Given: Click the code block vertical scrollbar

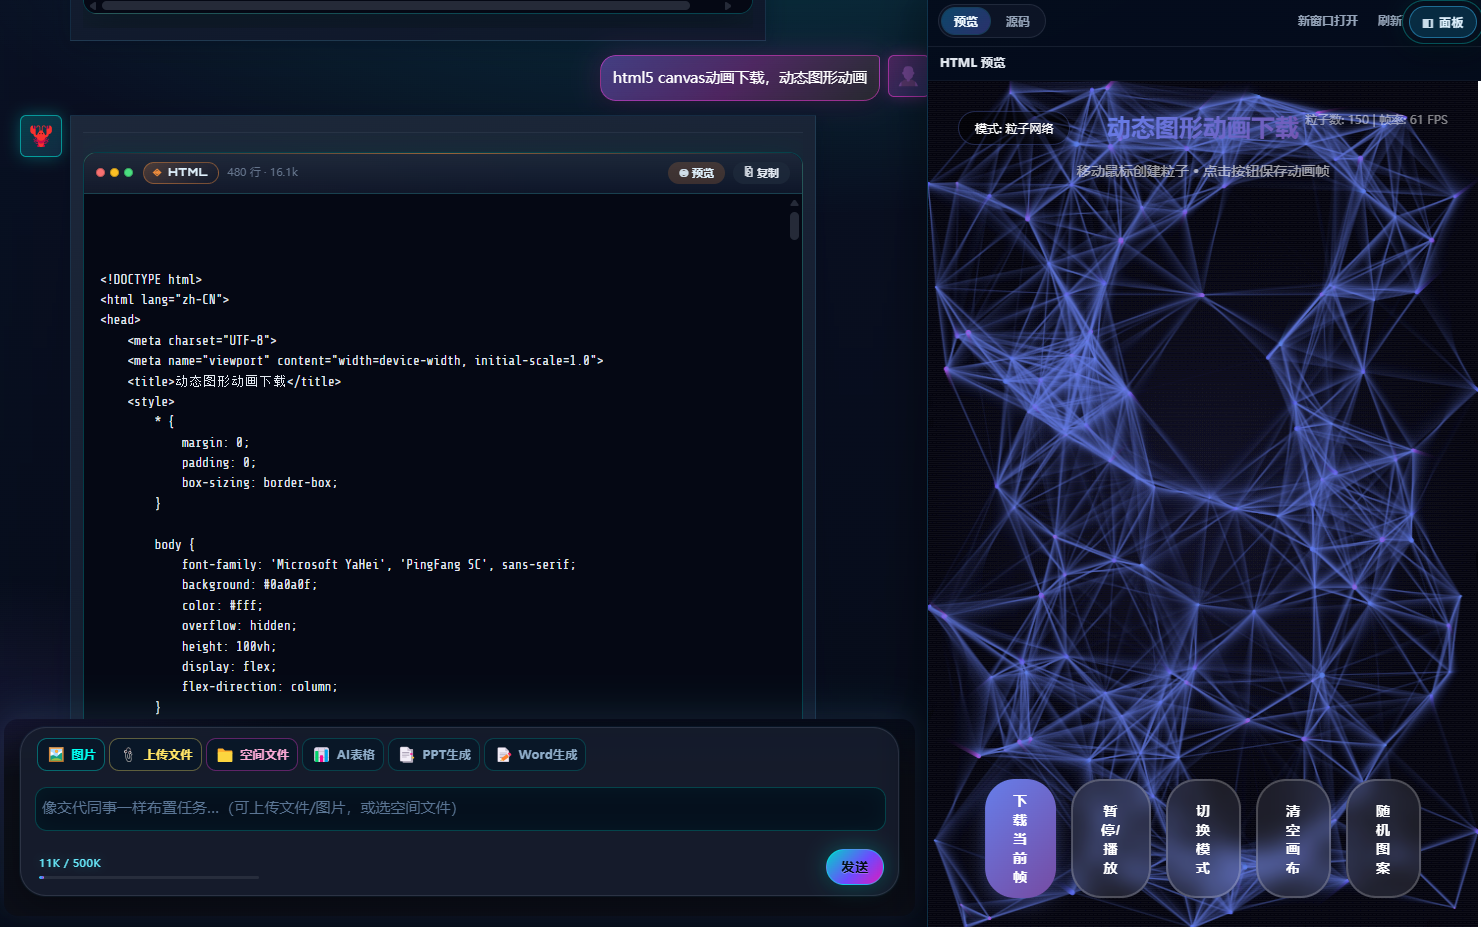Looking at the screenshot, I should coord(794,225).
